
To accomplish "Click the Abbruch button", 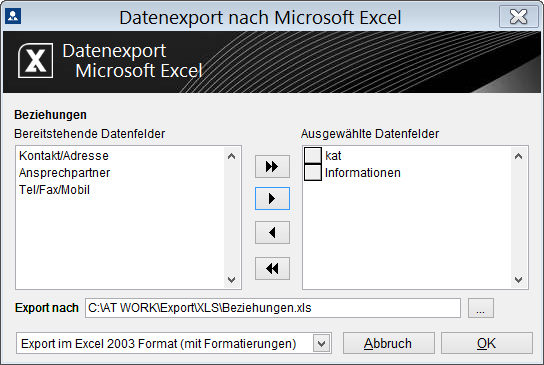I will click(x=389, y=343).
